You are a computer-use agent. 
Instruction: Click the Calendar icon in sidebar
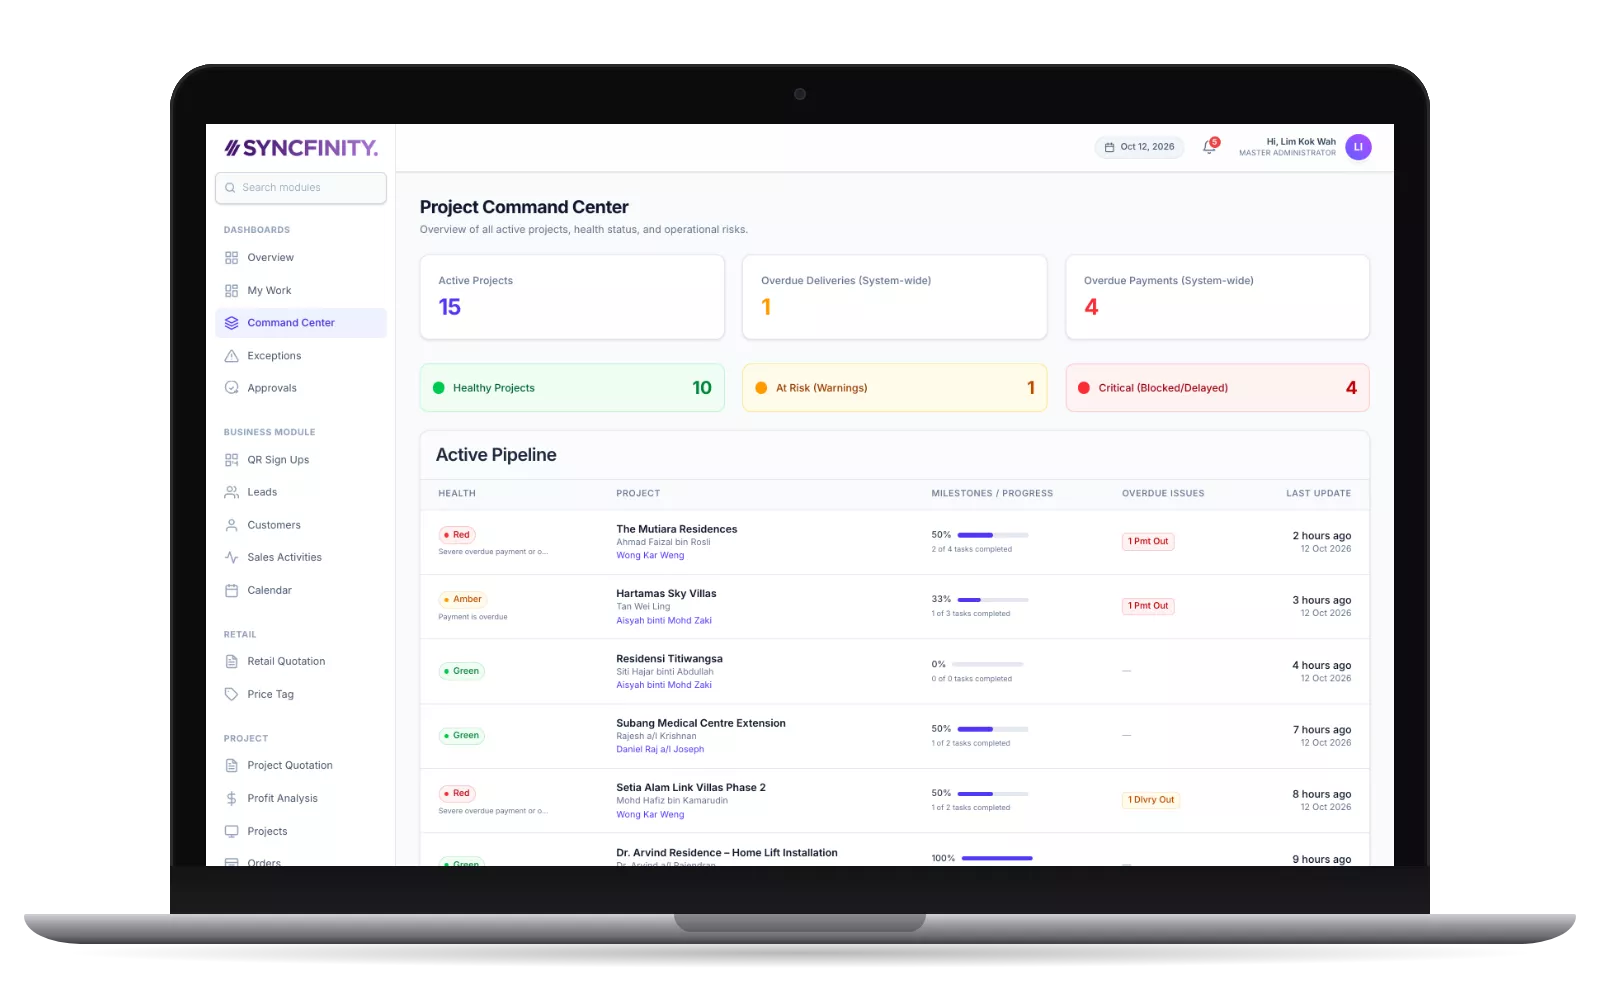231,590
